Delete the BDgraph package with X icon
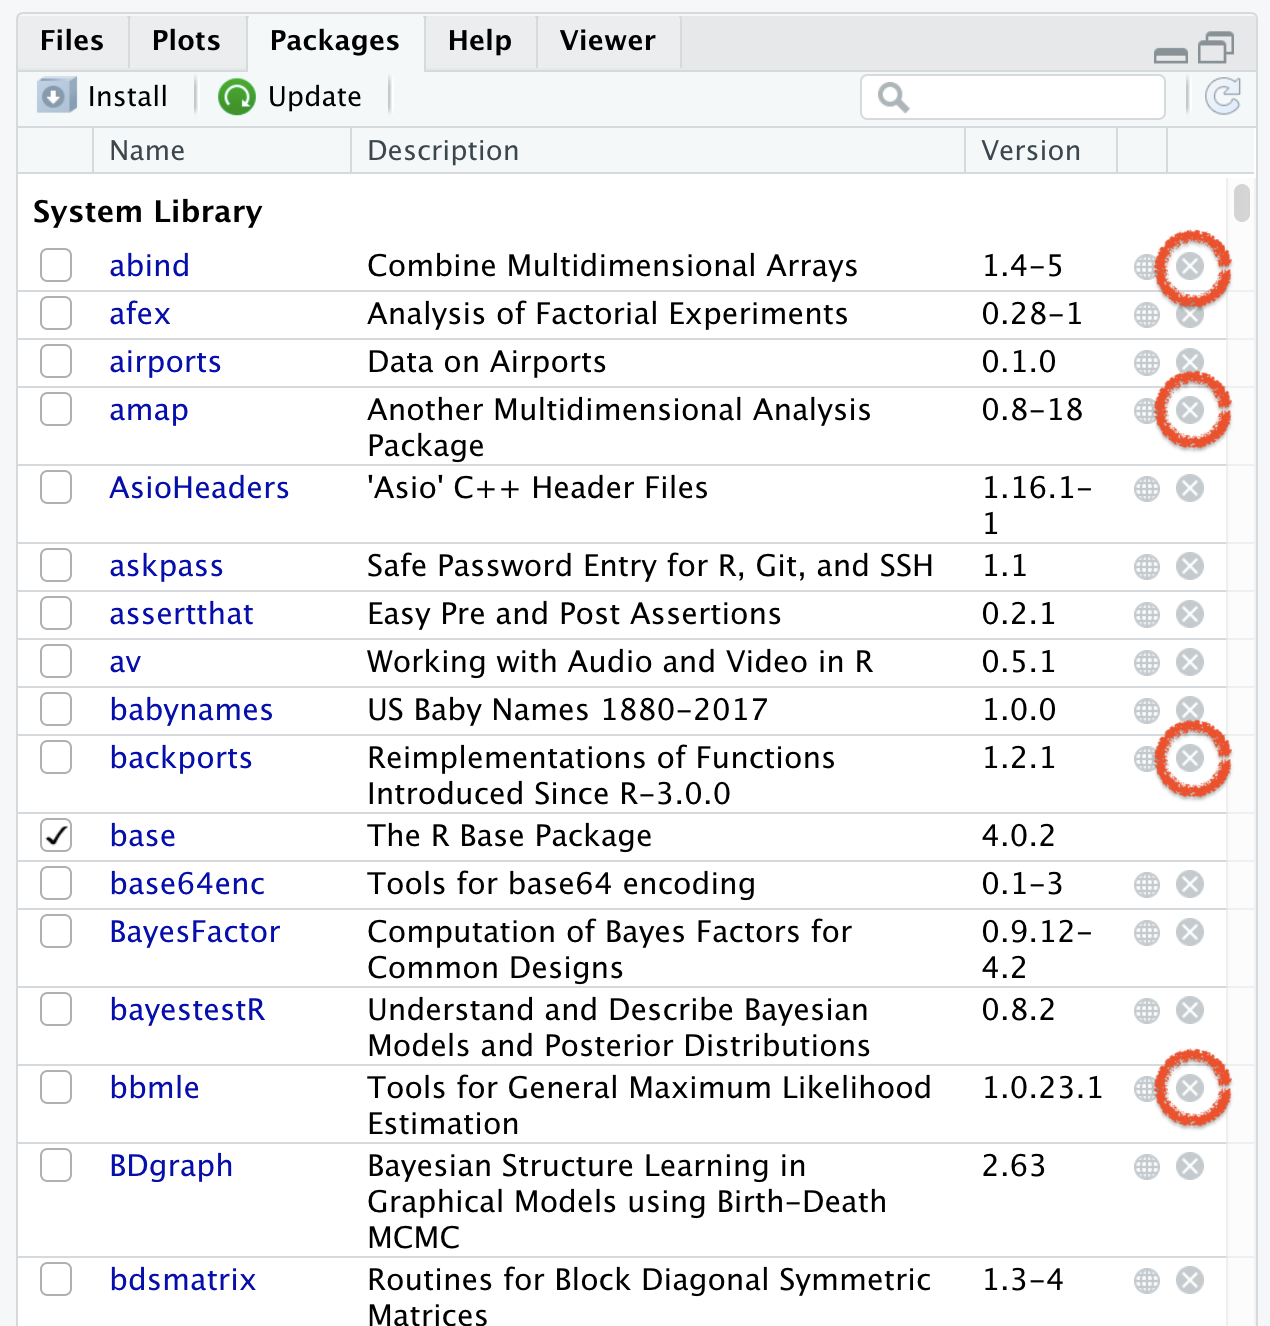The height and width of the screenshot is (1326, 1270). pos(1189,1167)
